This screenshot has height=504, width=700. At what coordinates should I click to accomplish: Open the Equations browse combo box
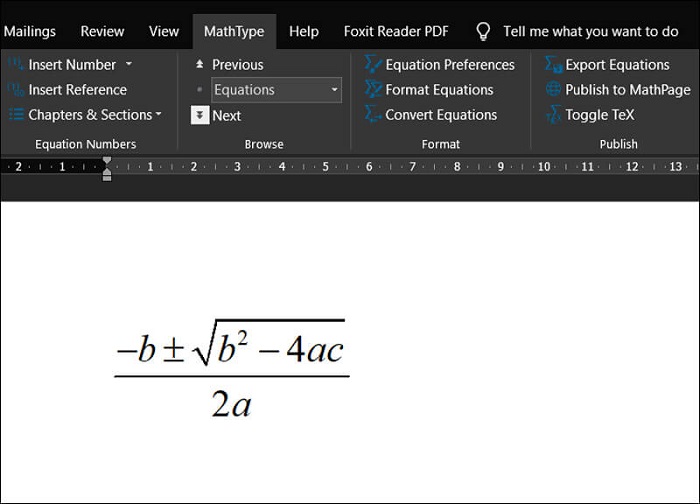point(276,90)
